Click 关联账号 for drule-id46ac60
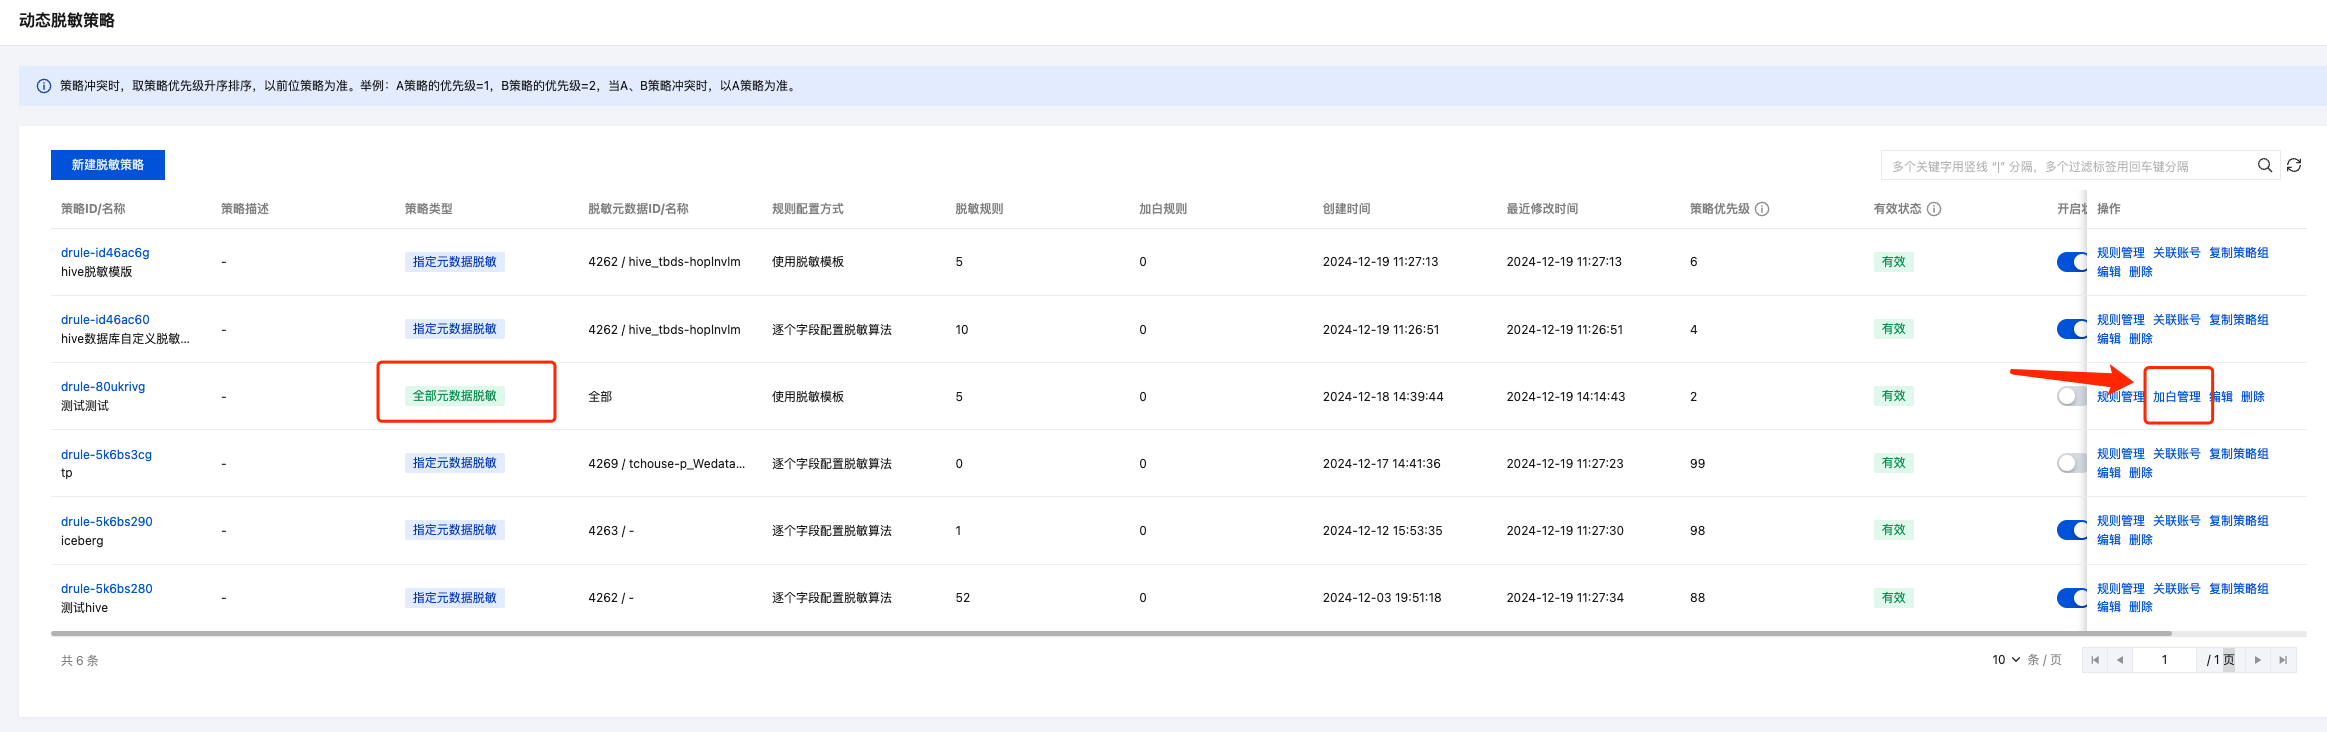Image resolution: width=2327 pixels, height=732 pixels. [x=2177, y=320]
